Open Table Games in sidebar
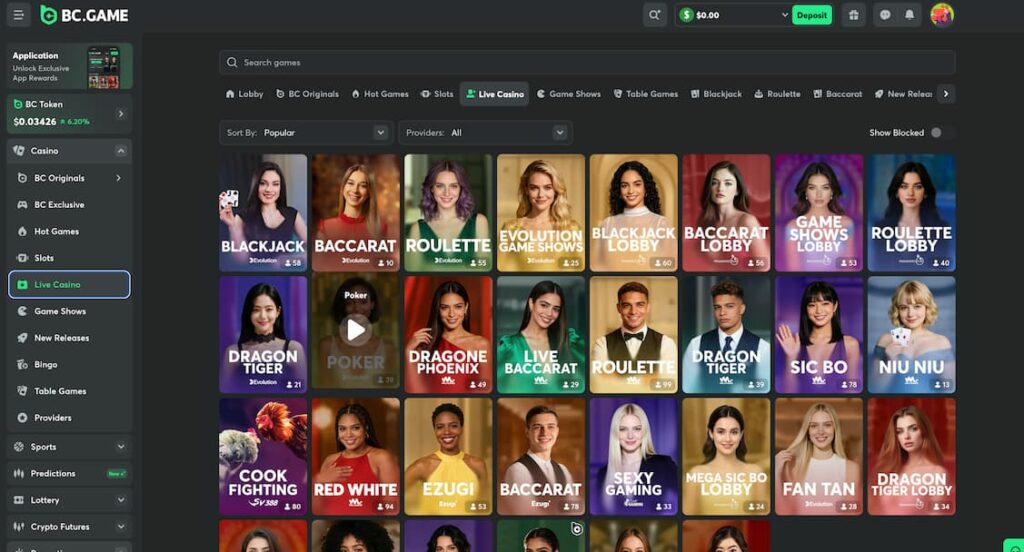 [69, 391]
